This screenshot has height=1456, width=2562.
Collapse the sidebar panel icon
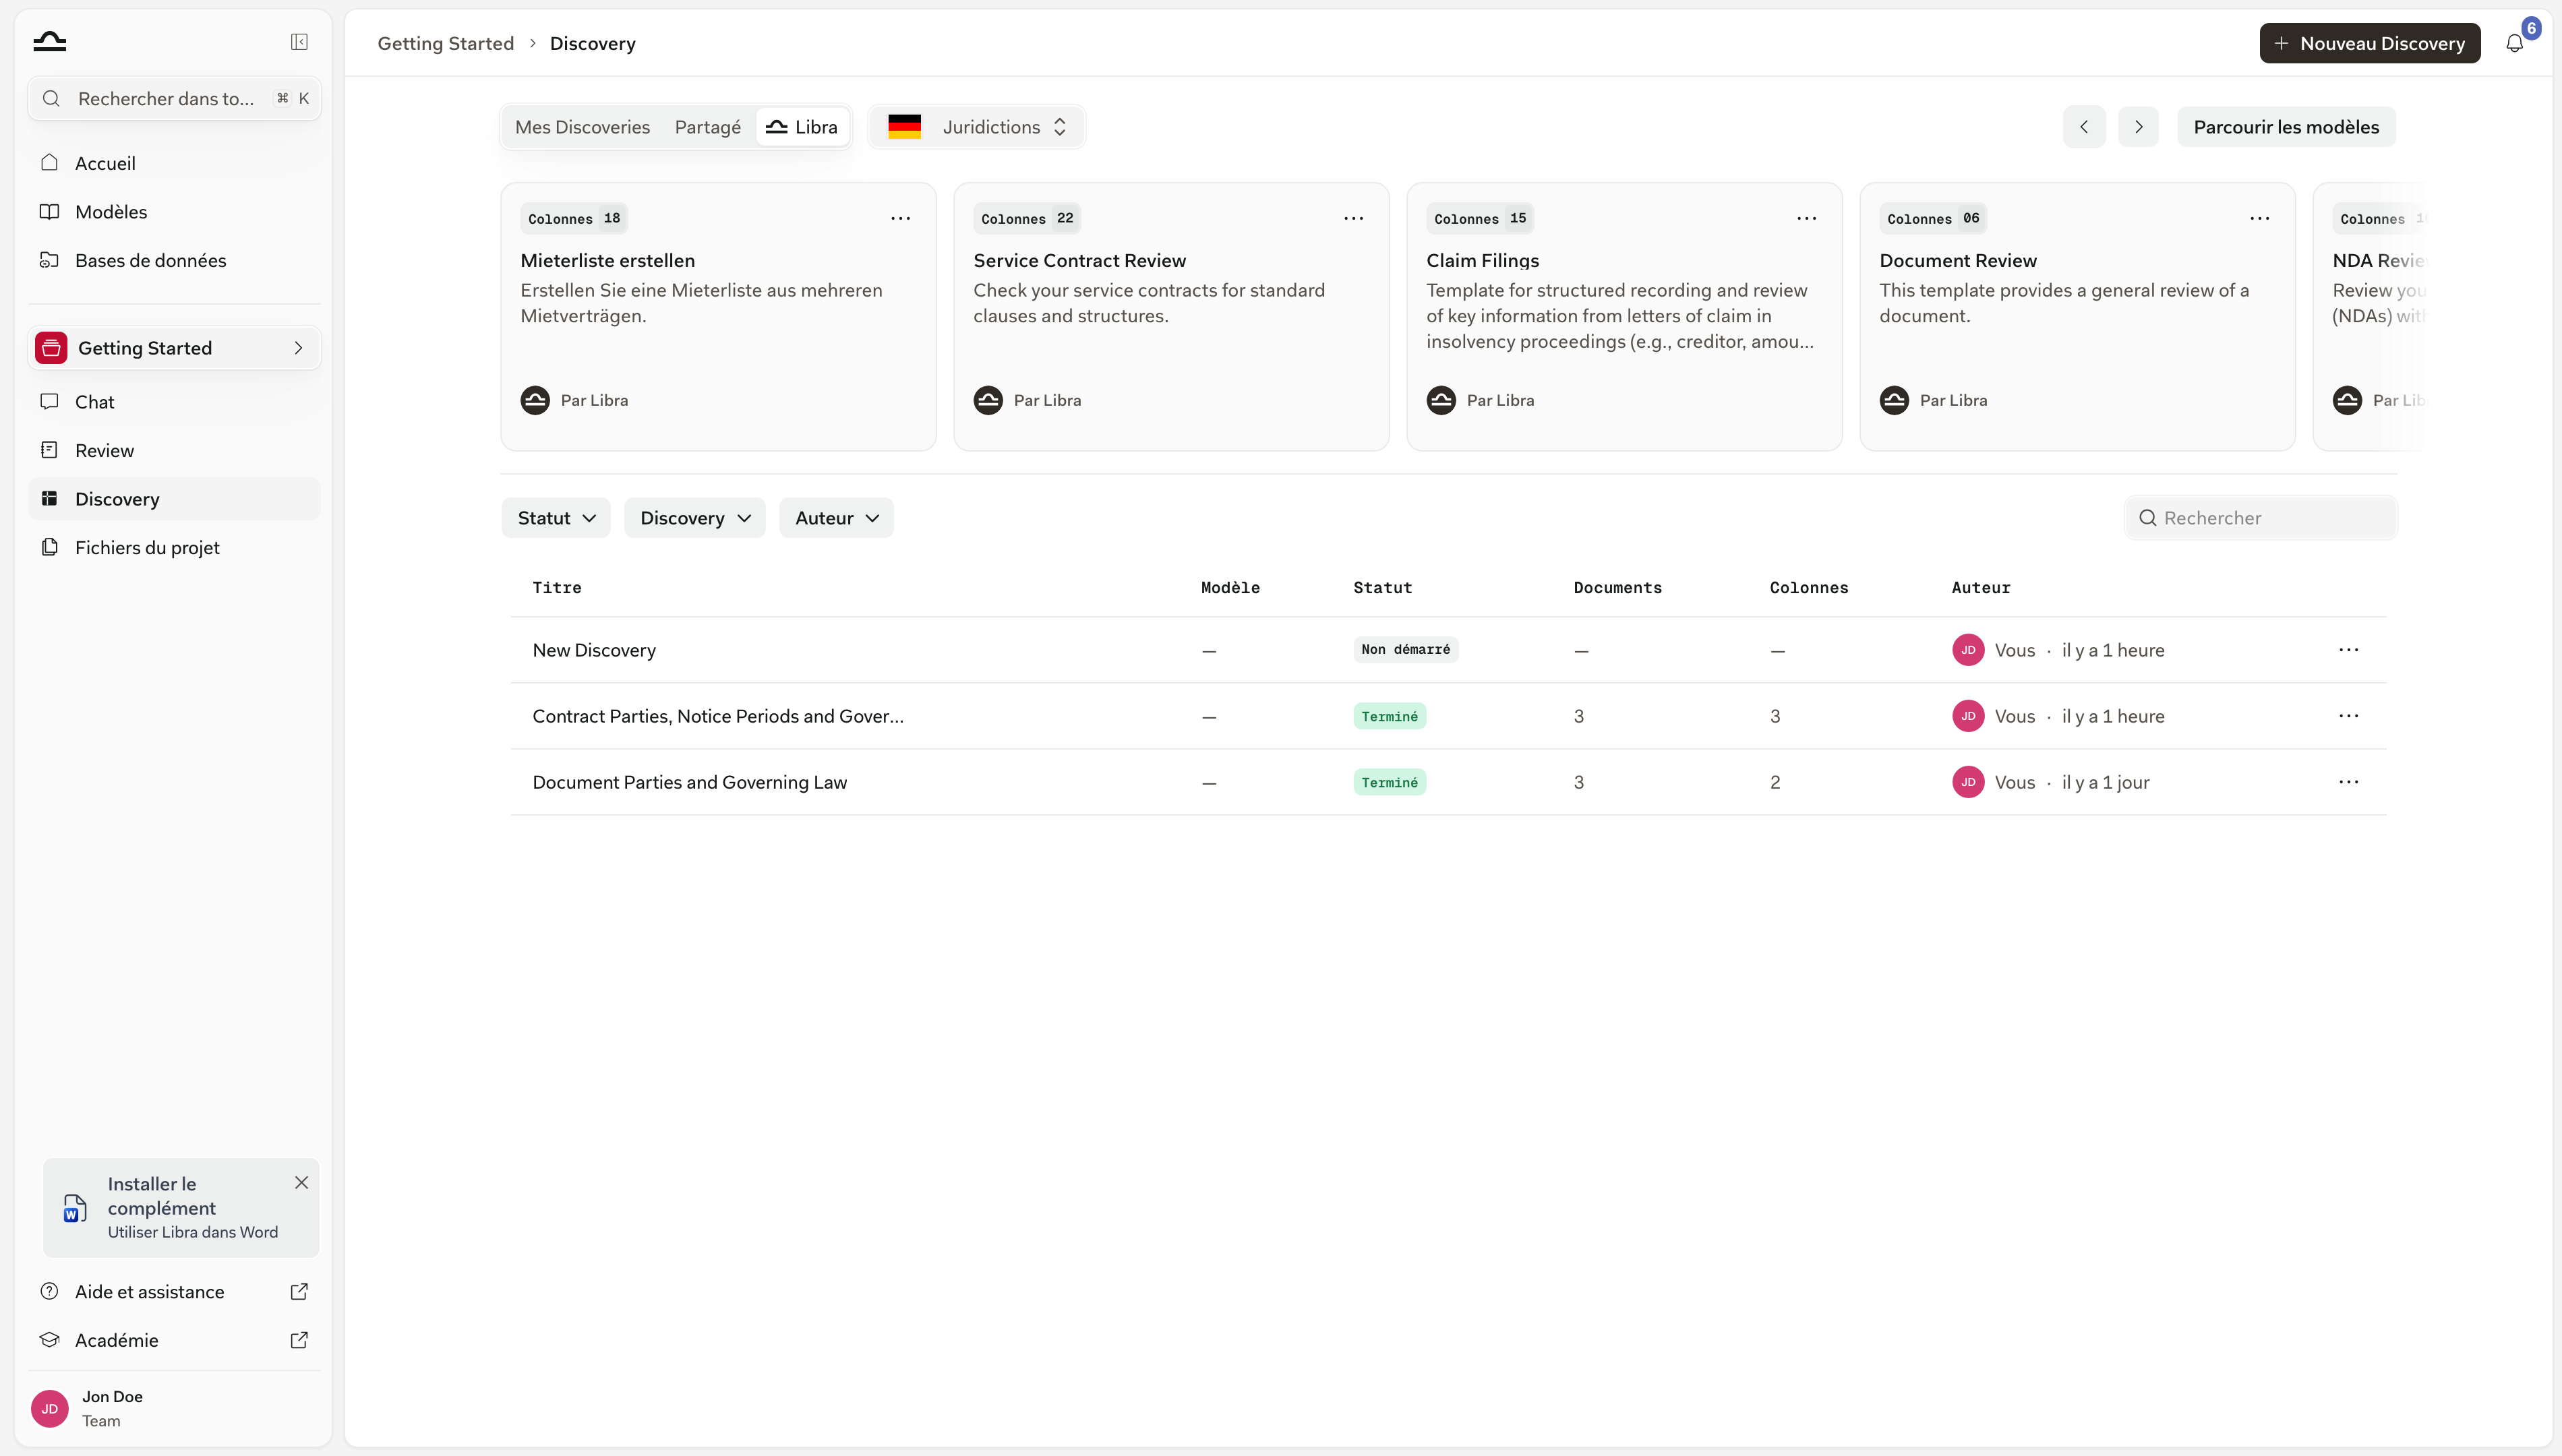pos(299,41)
